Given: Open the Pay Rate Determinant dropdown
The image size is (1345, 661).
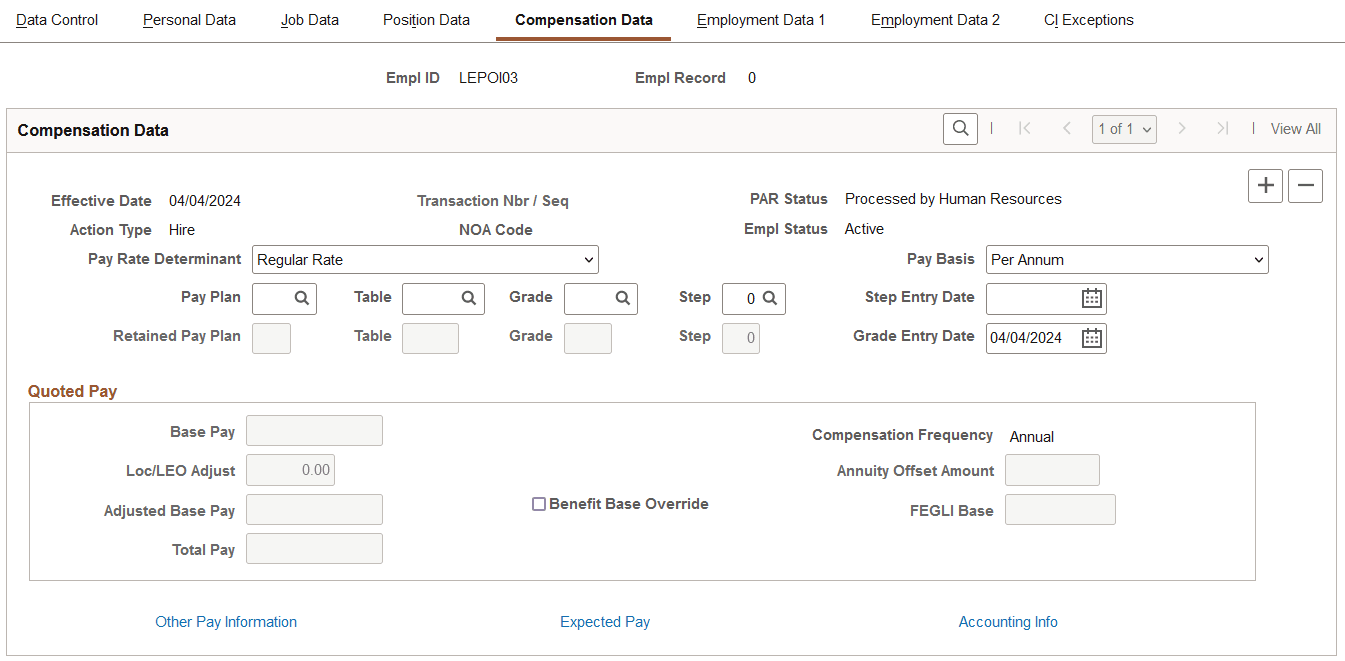Looking at the screenshot, I should click(425, 259).
